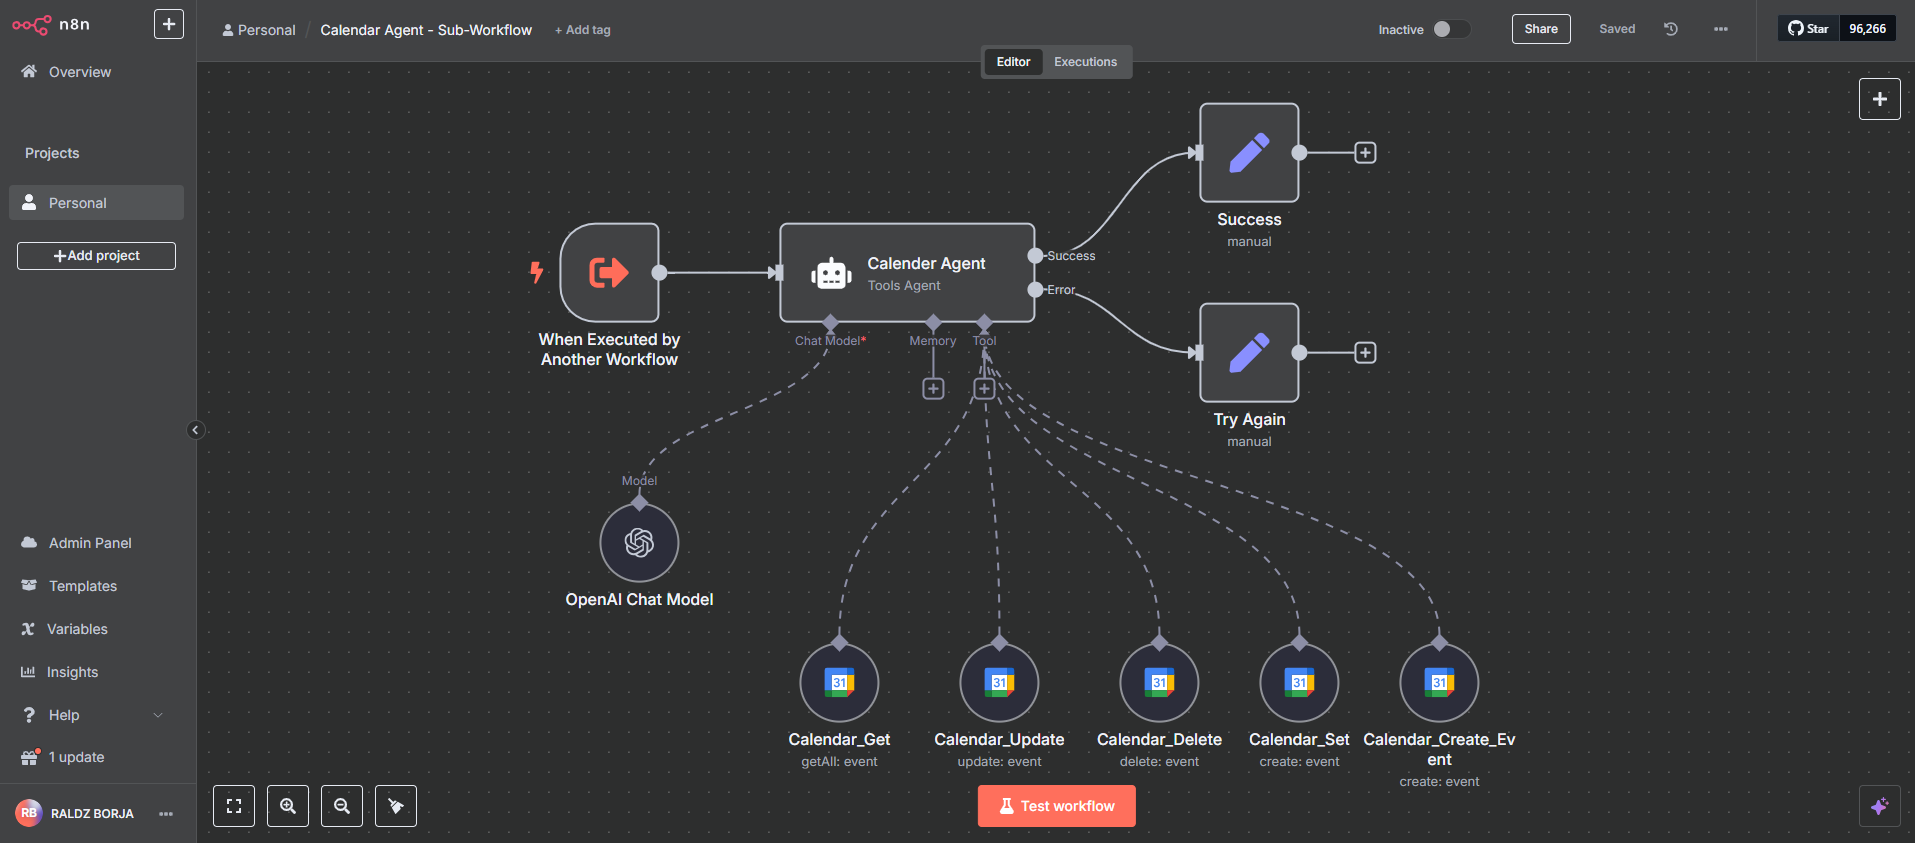Screen dimensions: 1915x843
Task: Click the n8n logo icon
Action: point(31,25)
